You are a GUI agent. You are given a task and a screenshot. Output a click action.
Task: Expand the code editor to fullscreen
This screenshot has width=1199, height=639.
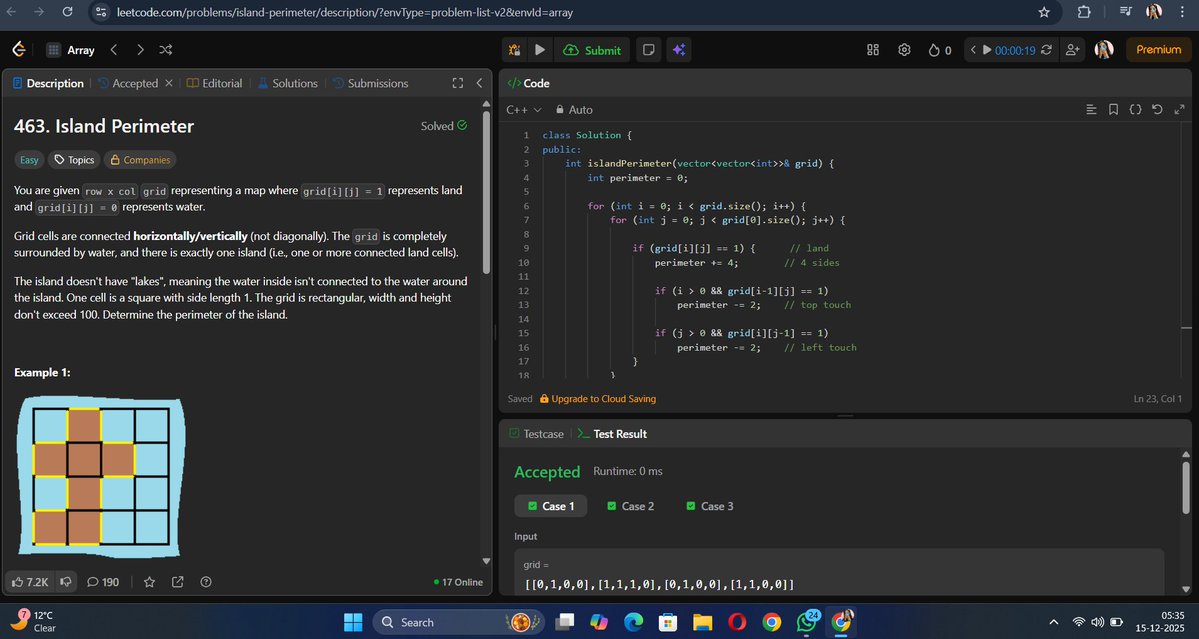(x=1179, y=109)
